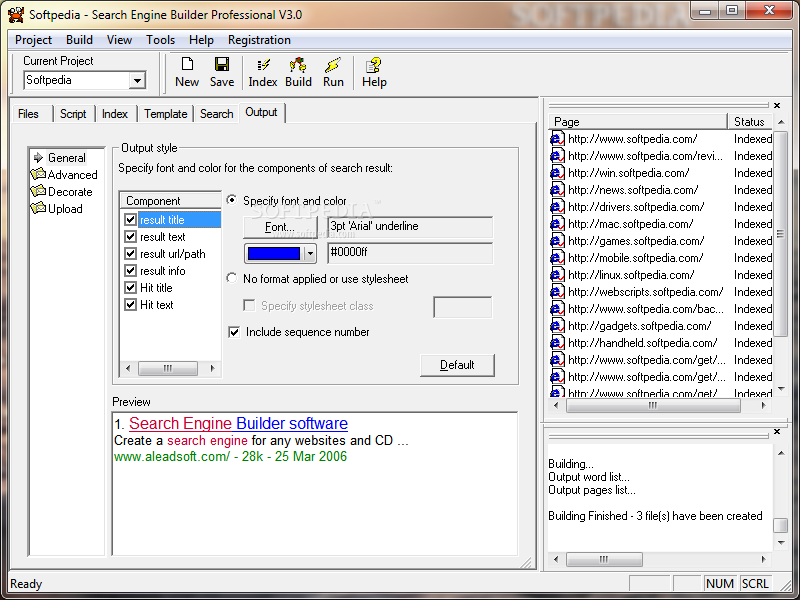Click the Build toolbar icon

click(298, 65)
